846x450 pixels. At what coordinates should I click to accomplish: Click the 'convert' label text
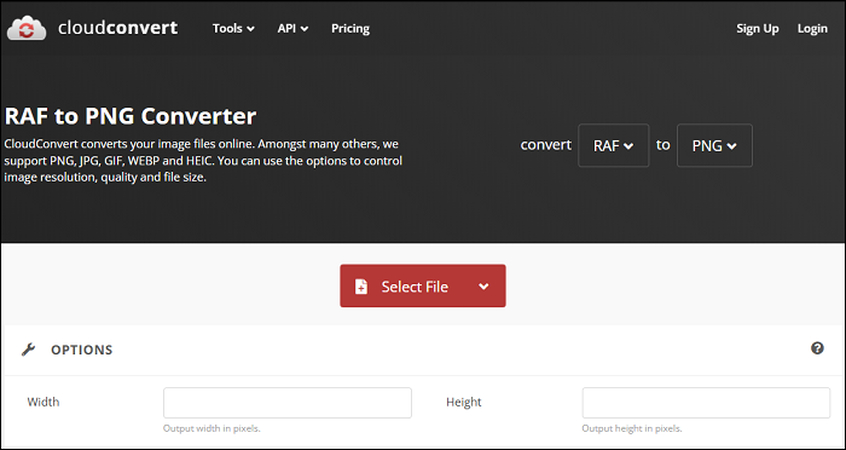tap(545, 145)
